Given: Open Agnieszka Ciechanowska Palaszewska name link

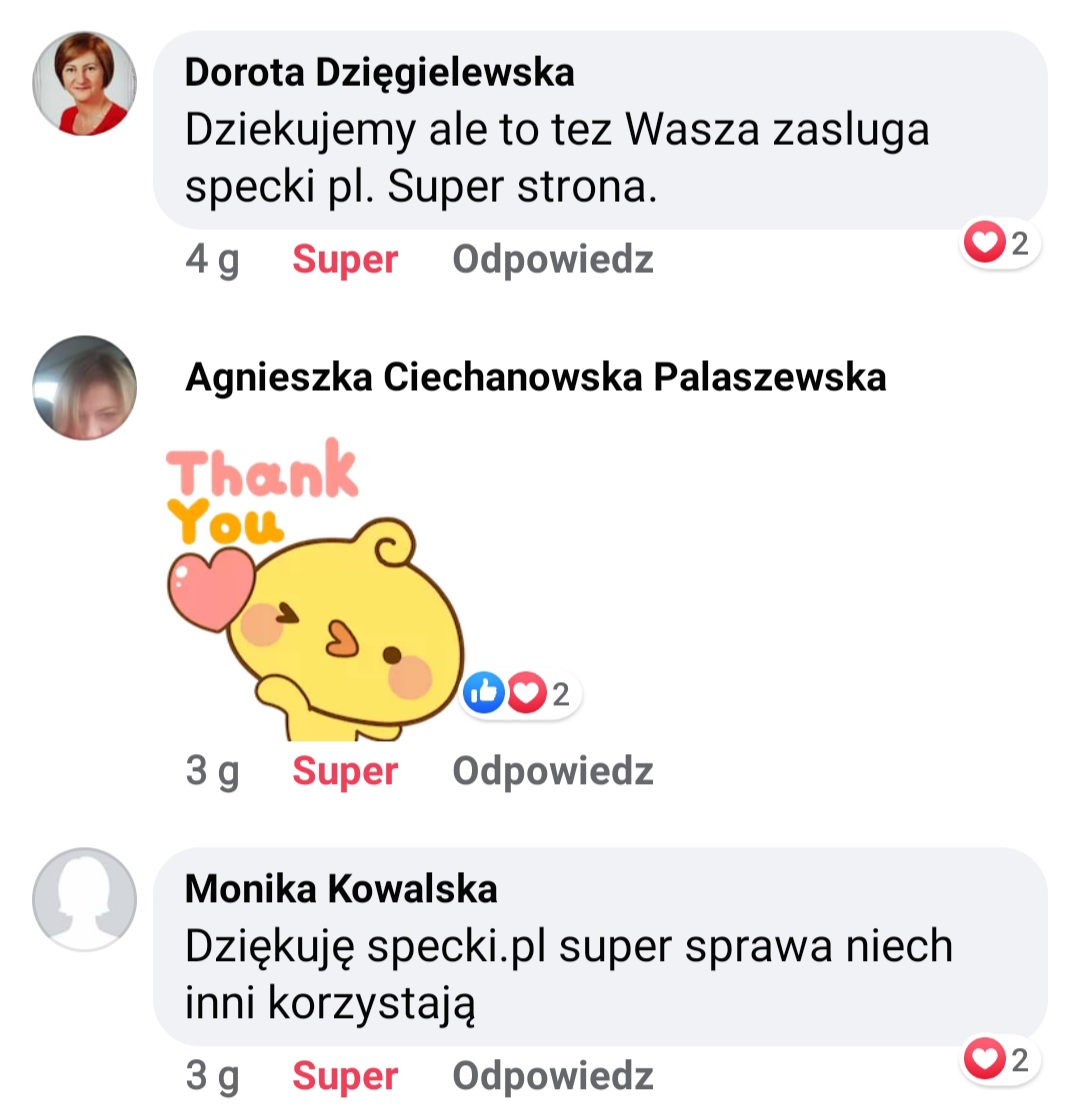Looking at the screenshot, I should point(536,377).
